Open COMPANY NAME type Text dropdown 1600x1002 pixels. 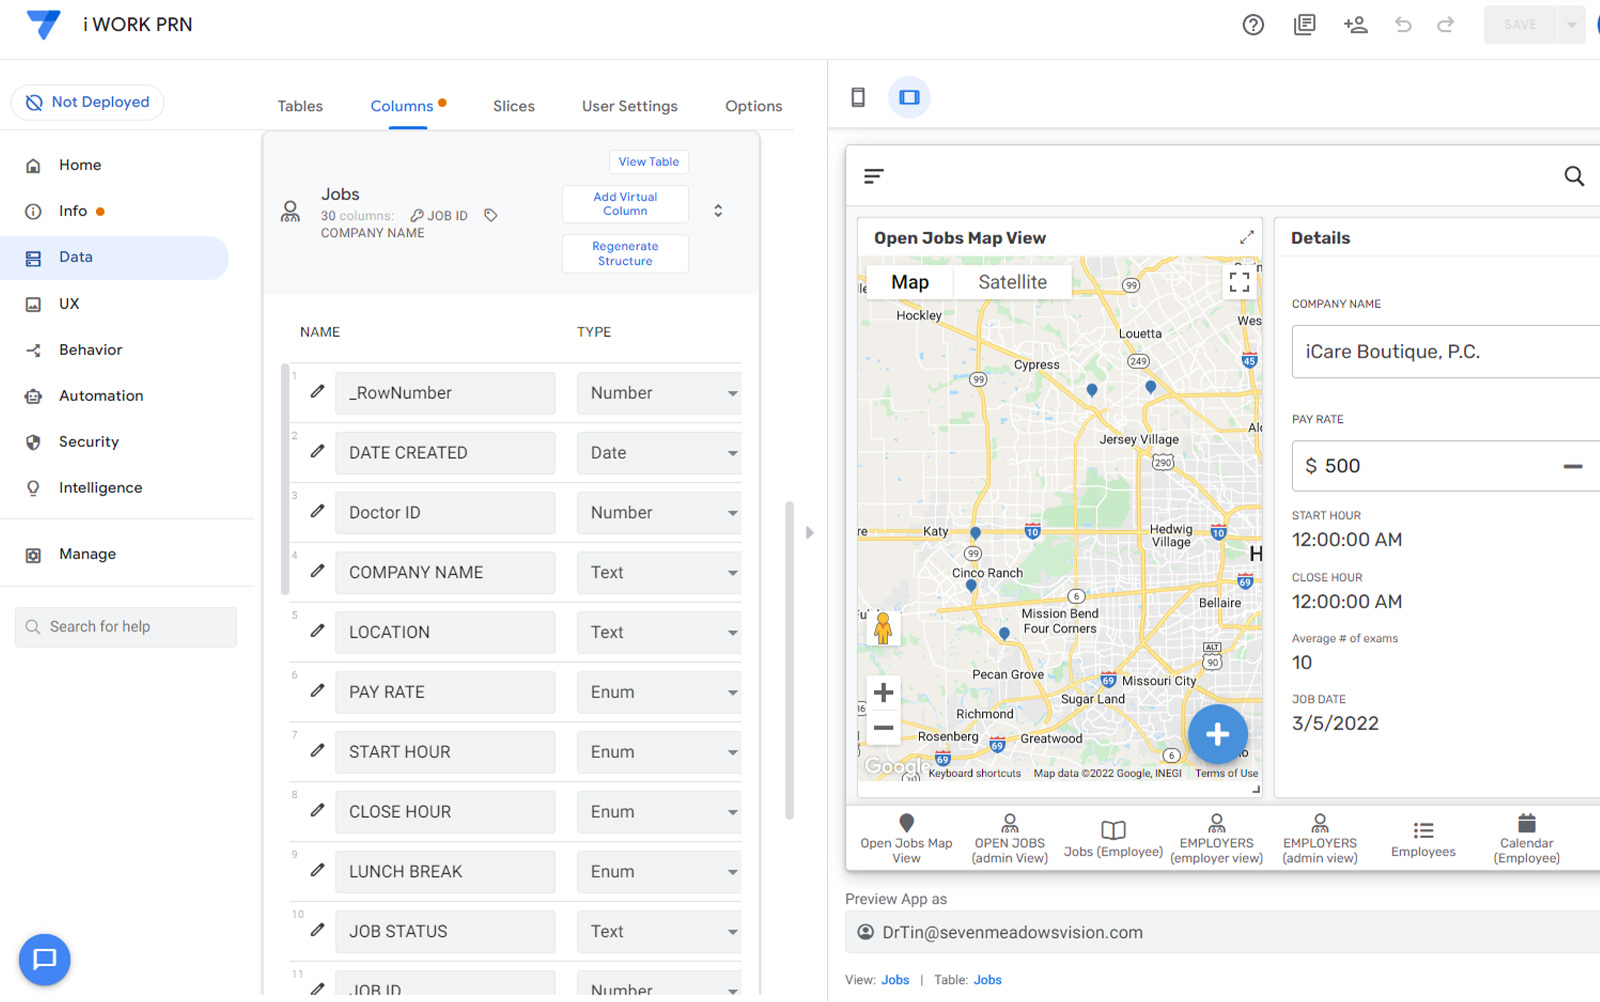point(659,572)
